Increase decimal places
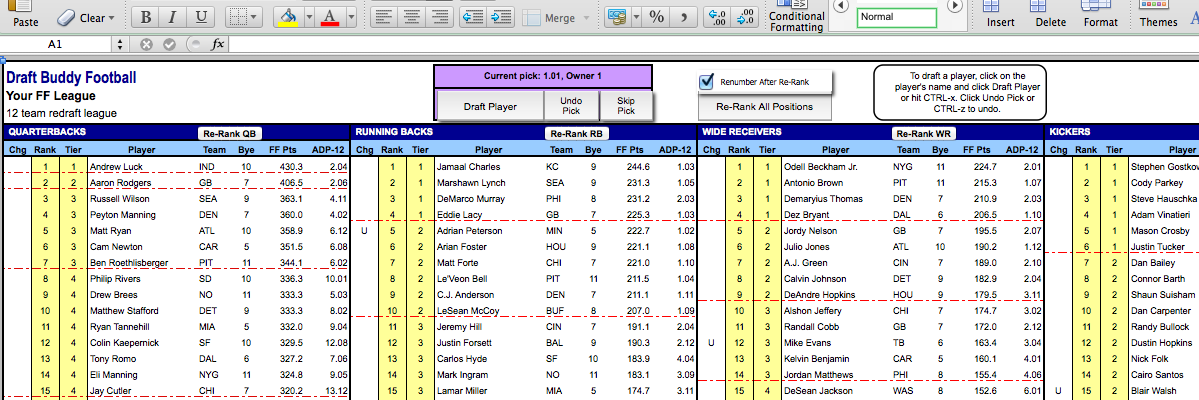 [717, 17]
